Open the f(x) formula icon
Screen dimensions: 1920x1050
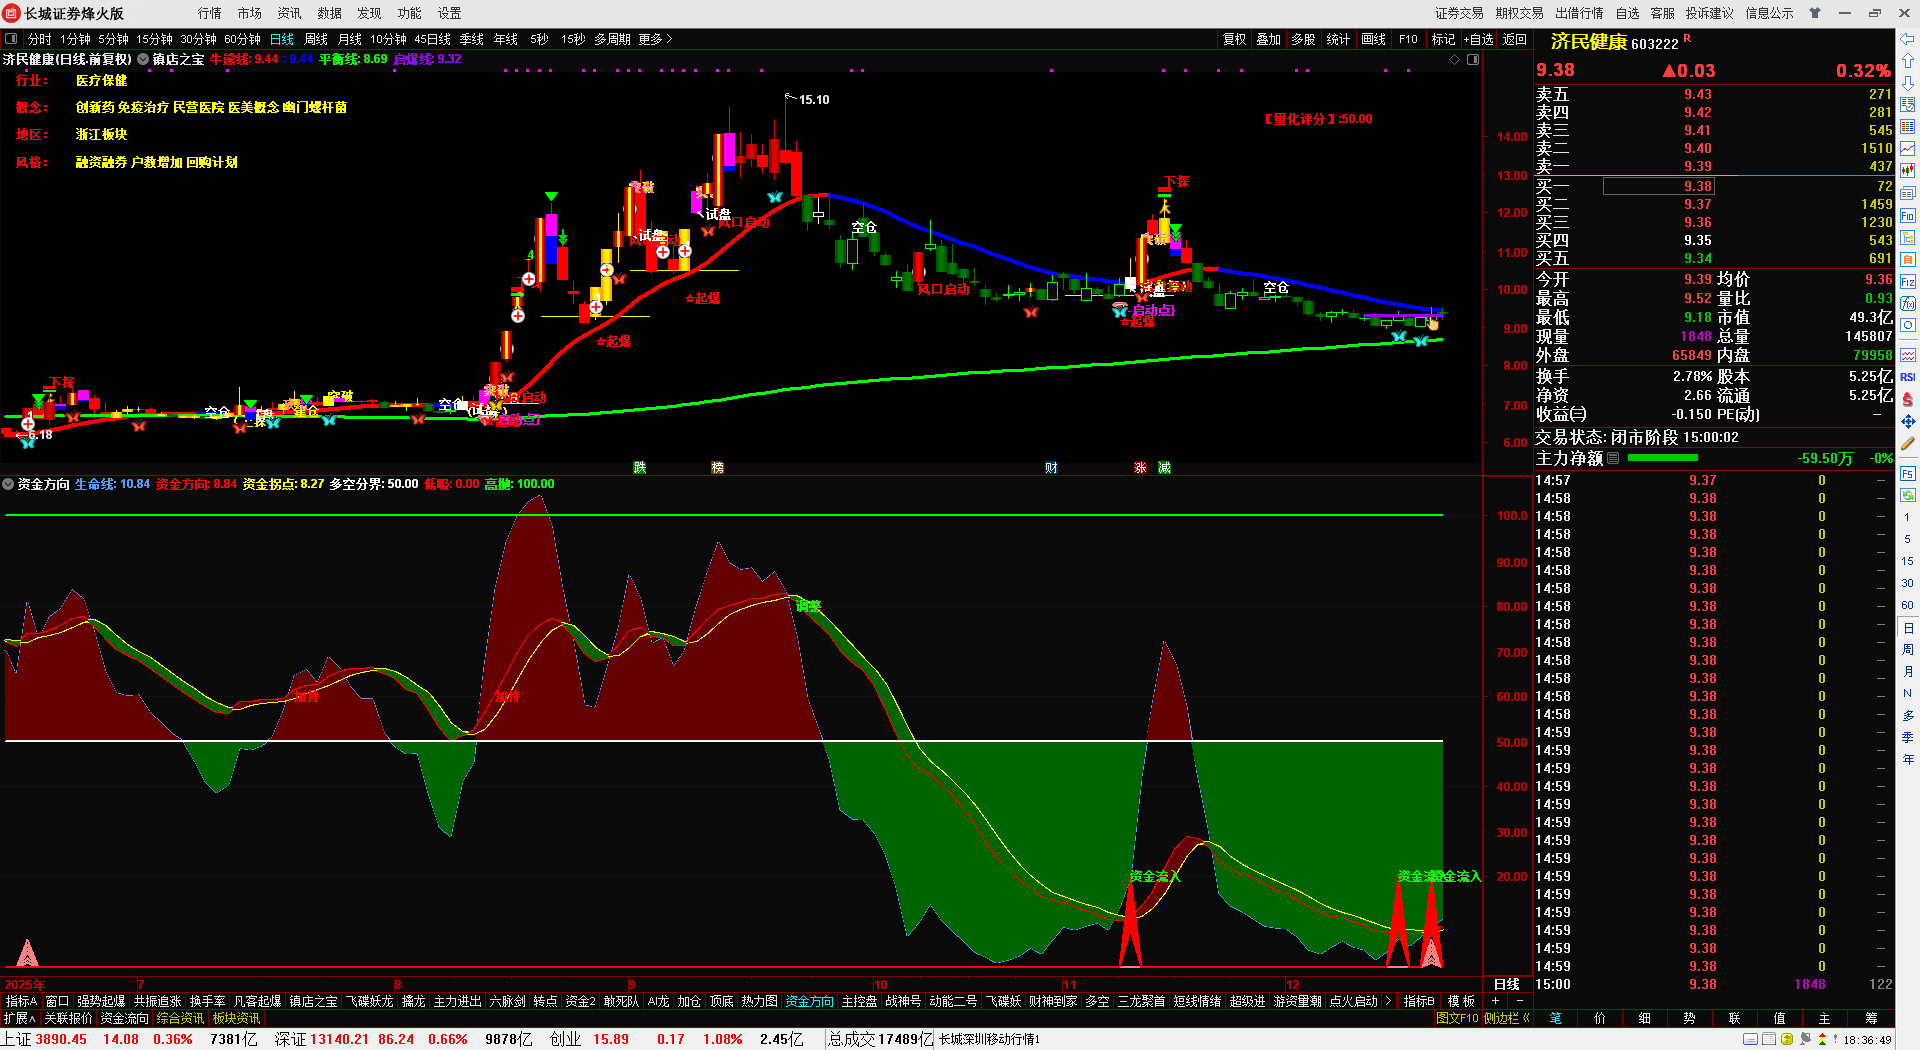(x=1908, y=304)
